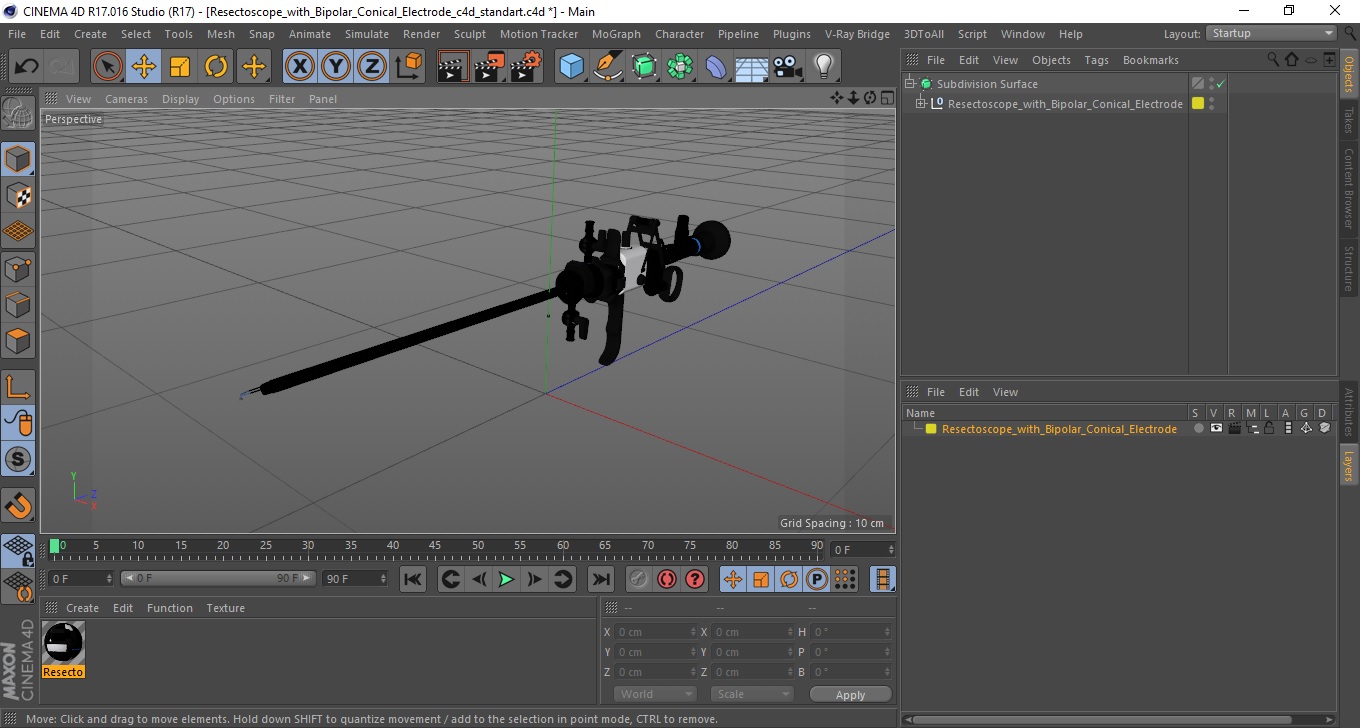
Task: Activate the Scale tool
Action: coord(180,67)
